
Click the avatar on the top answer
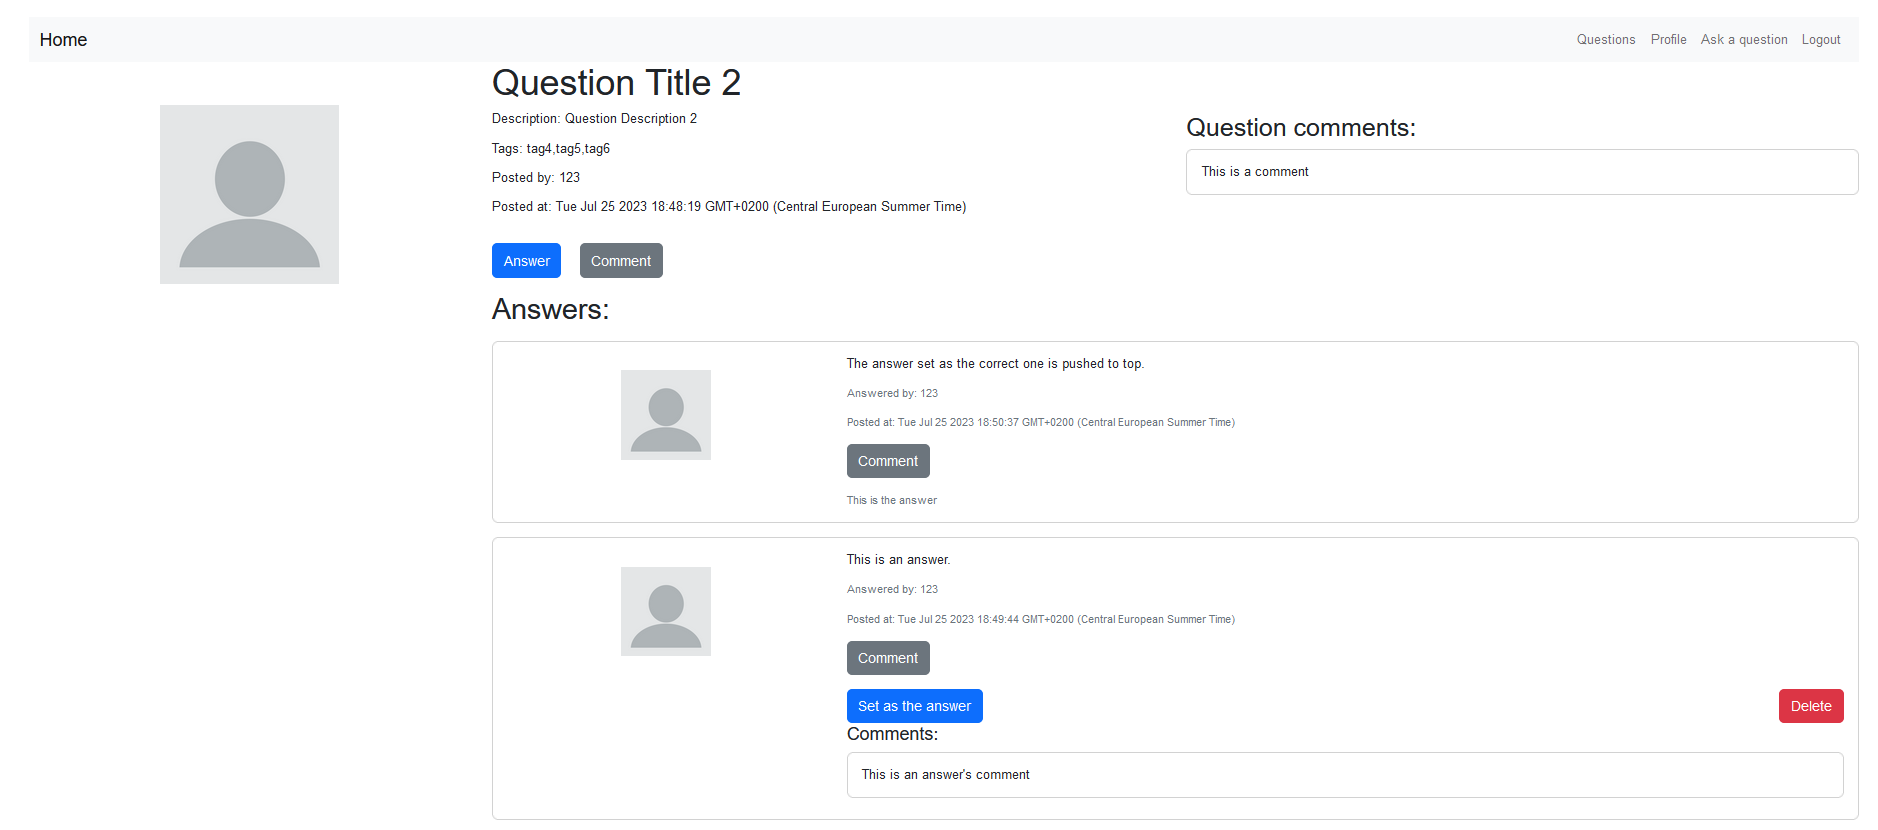(x=665, y=414)
